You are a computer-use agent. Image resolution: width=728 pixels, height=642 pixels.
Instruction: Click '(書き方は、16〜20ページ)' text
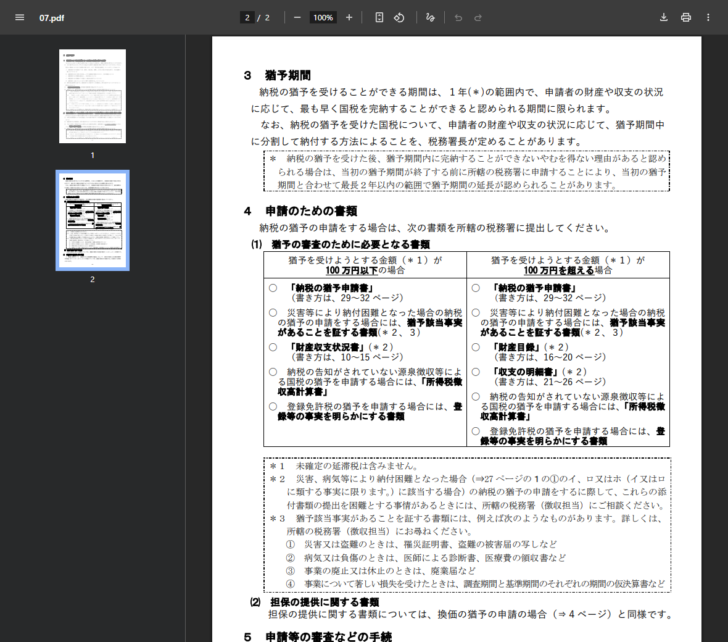[550, 357]
